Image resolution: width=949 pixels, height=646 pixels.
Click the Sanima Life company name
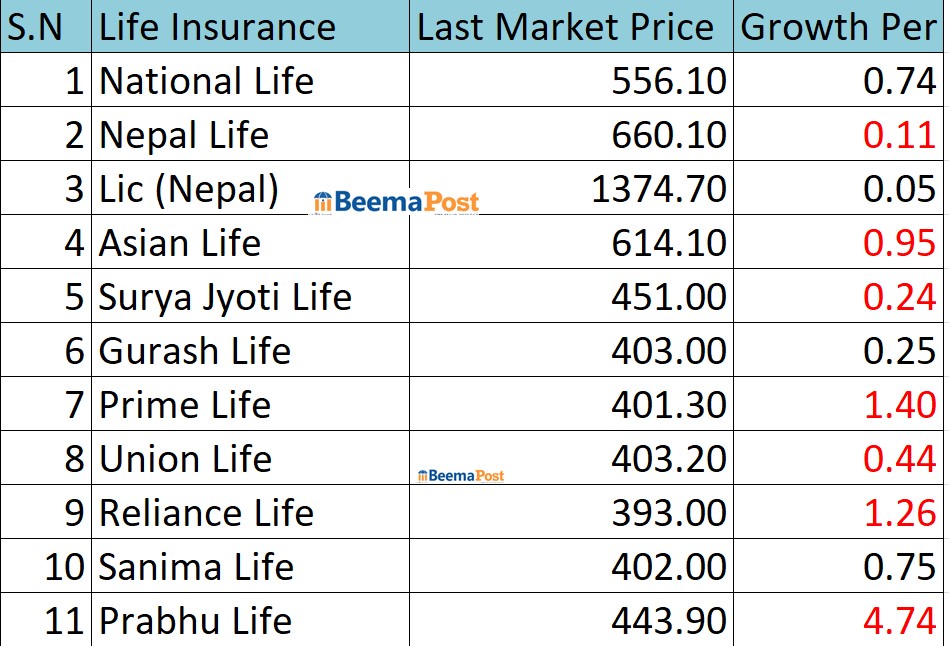tap(196, 567)
